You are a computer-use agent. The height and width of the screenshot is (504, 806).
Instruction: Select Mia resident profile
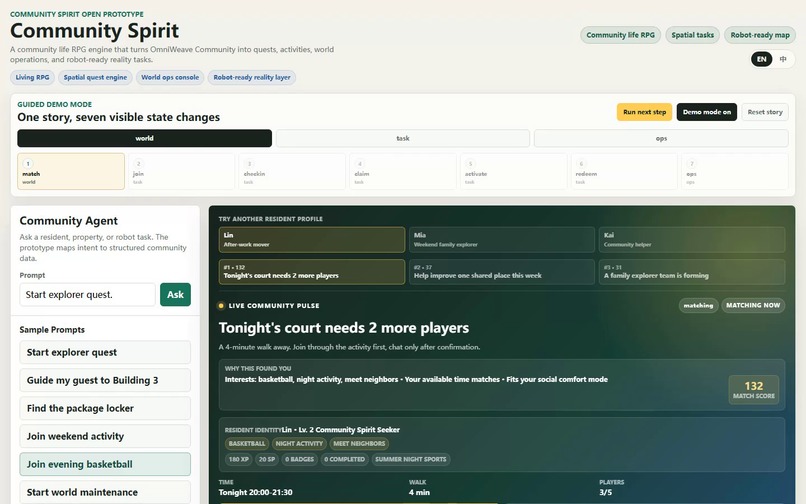pyautogui.click(x=502, y=240)
